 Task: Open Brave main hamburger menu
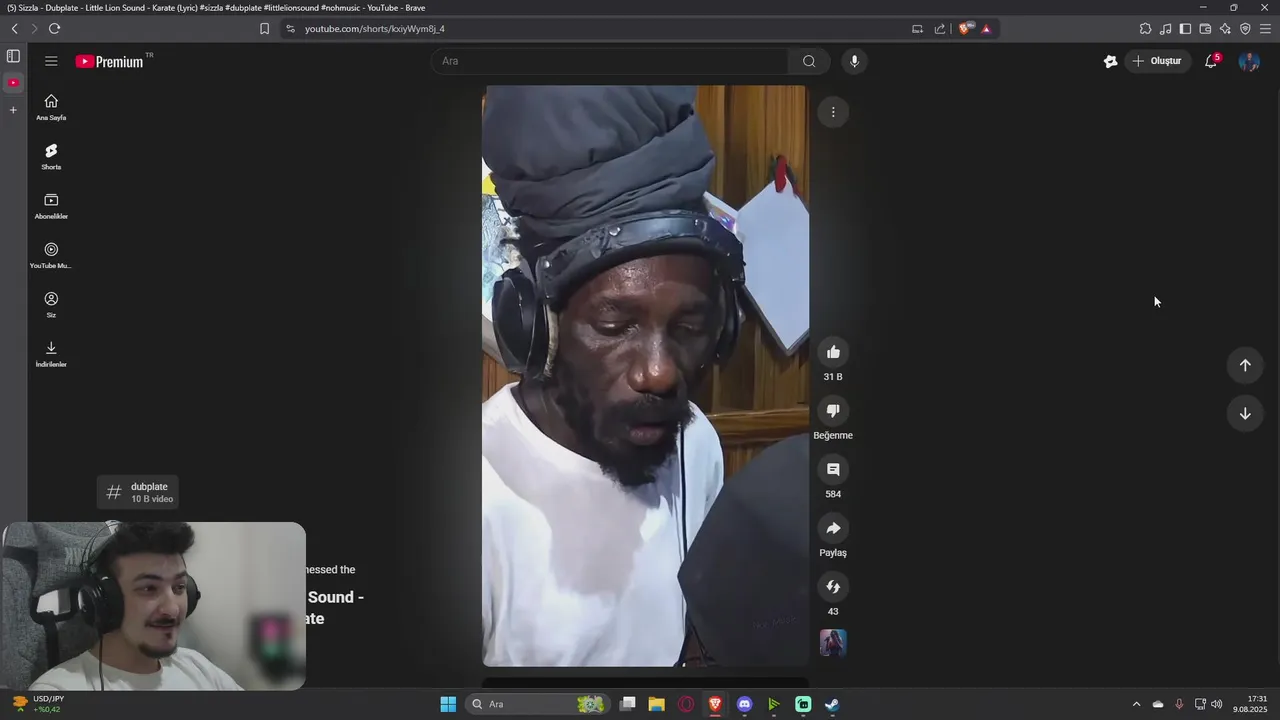coord(1265,29)
